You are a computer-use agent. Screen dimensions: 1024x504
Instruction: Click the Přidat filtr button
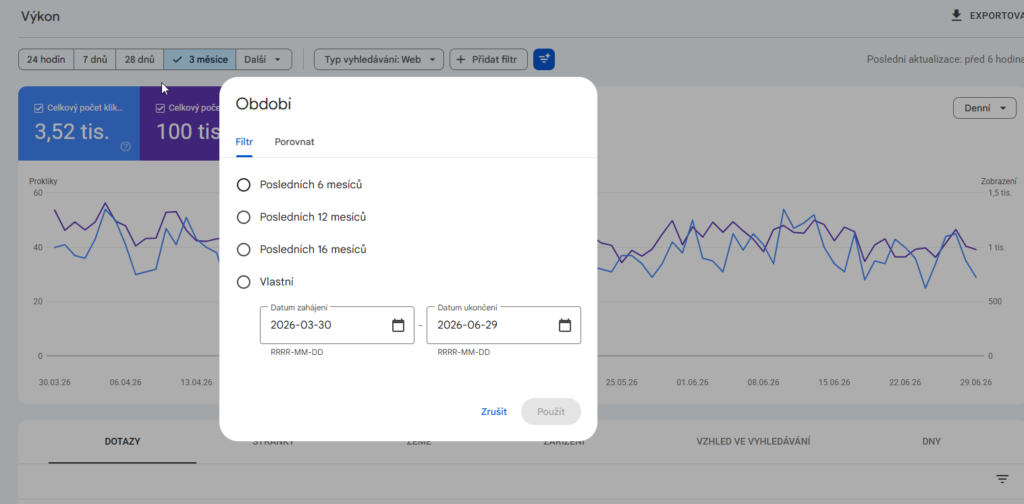(x=488, y=59)
